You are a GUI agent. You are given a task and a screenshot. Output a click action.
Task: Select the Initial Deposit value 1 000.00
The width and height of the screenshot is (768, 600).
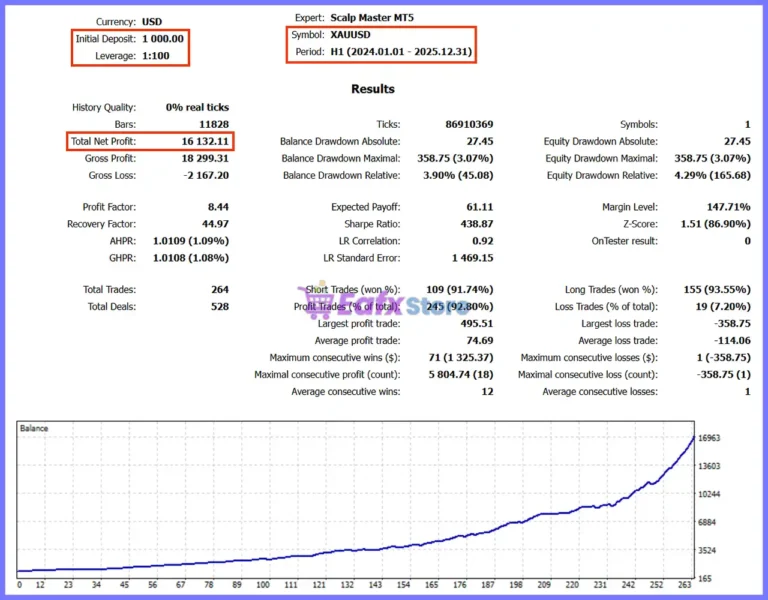(163, 39)
